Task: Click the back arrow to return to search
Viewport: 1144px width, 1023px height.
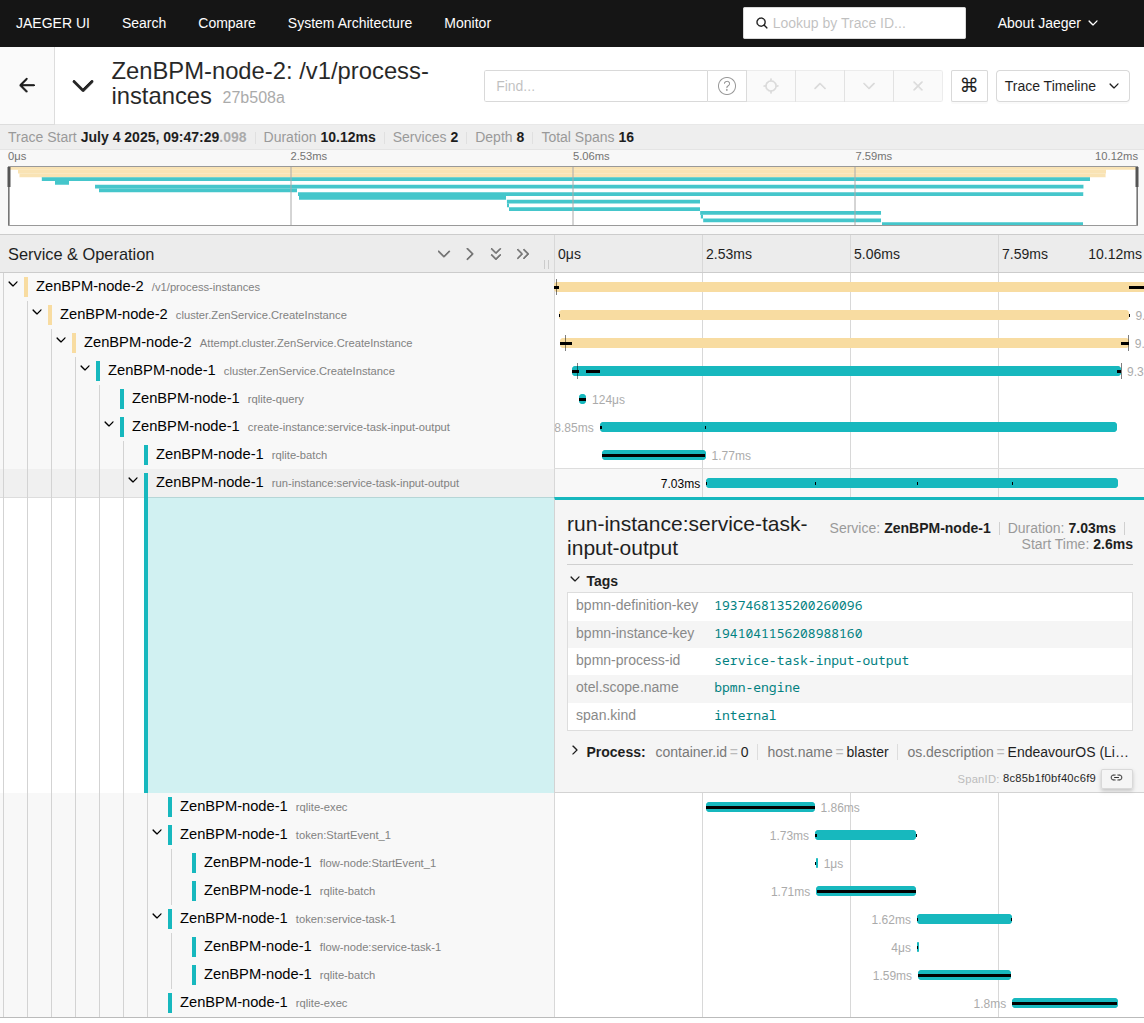Action: 26,85
